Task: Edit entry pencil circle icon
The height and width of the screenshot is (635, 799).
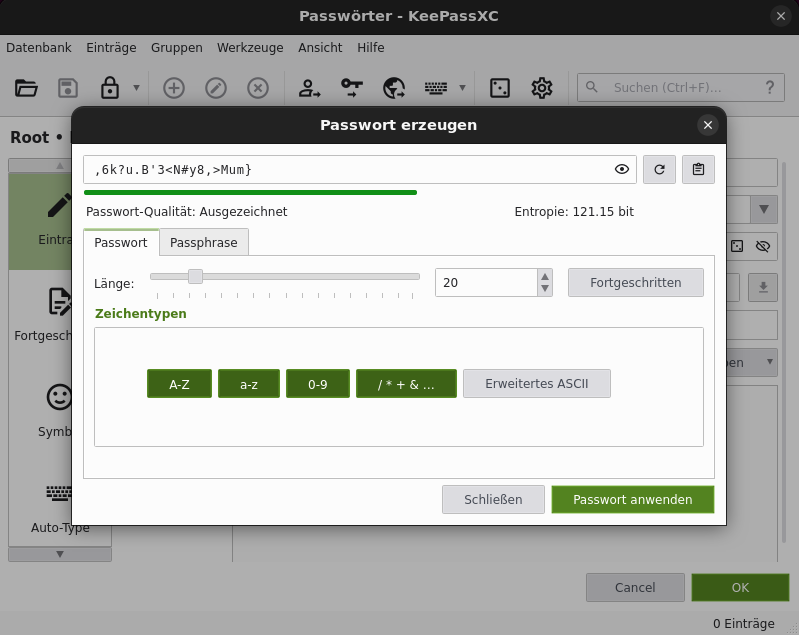Action: point(216,88)
